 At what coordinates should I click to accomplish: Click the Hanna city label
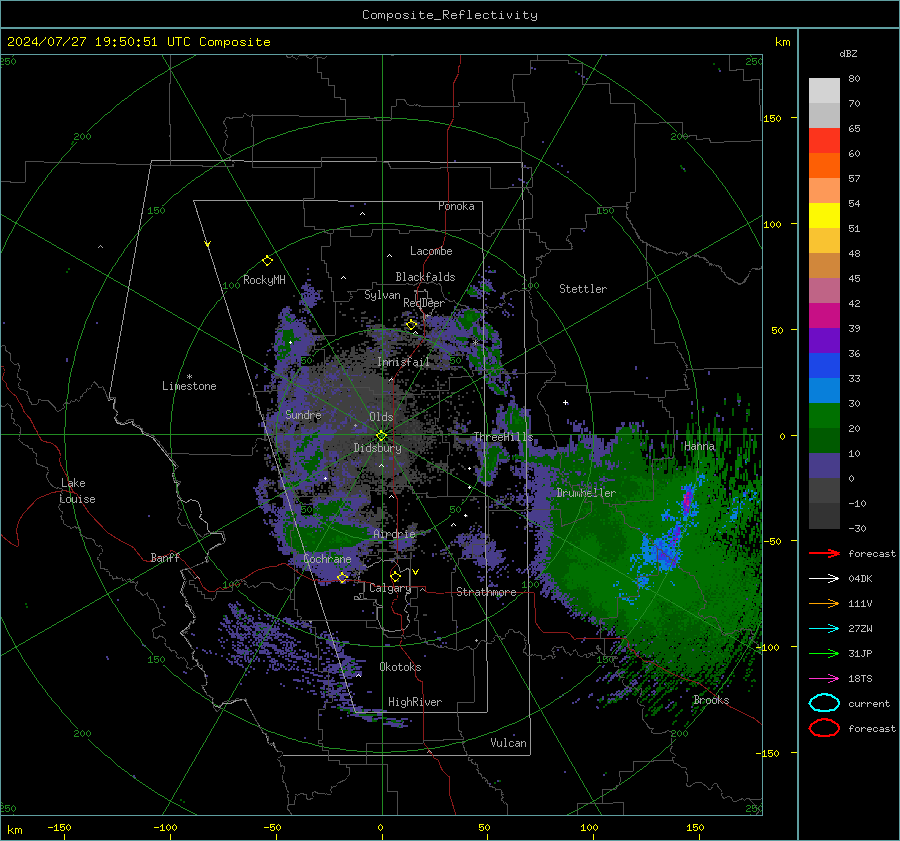[699, 446]
